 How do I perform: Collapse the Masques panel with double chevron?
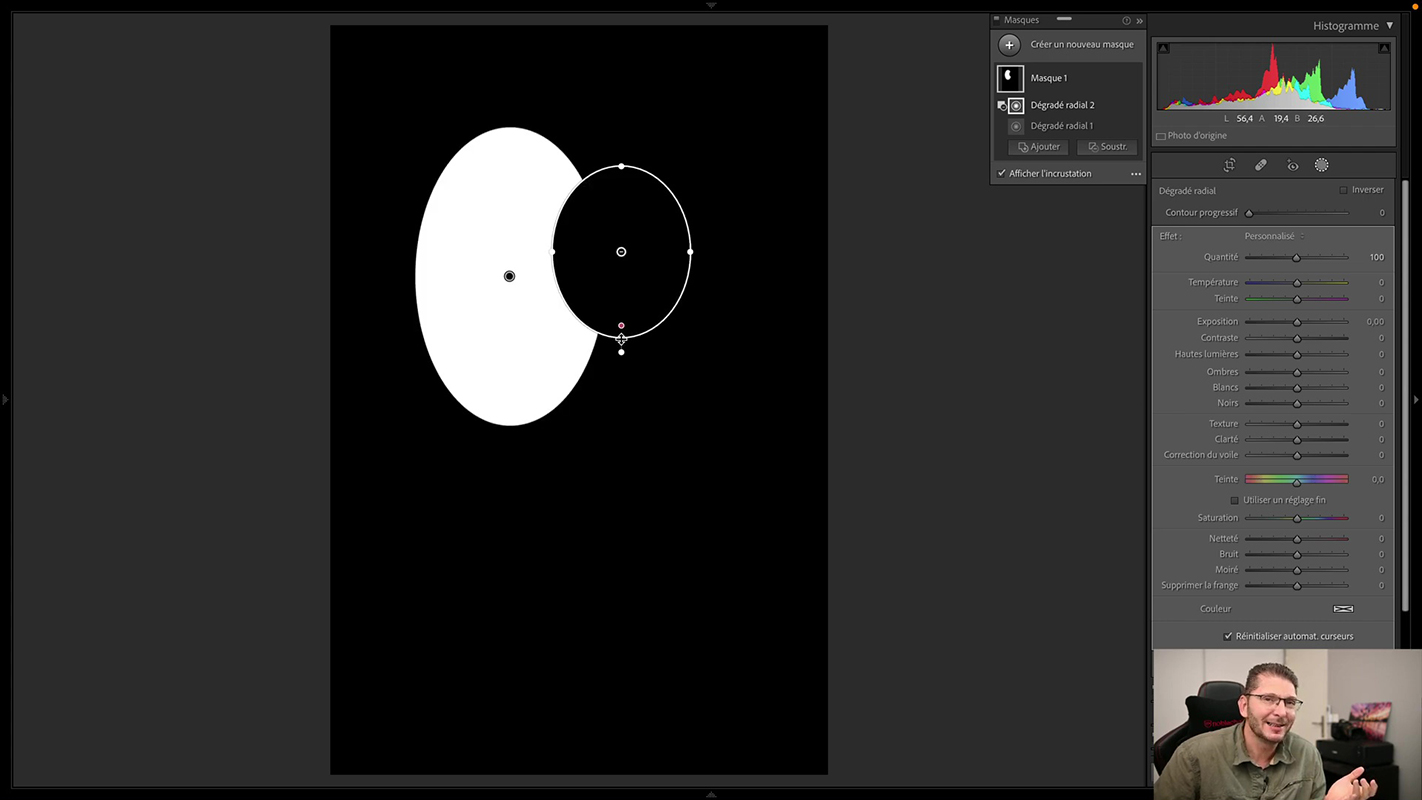coord(1139,20)
